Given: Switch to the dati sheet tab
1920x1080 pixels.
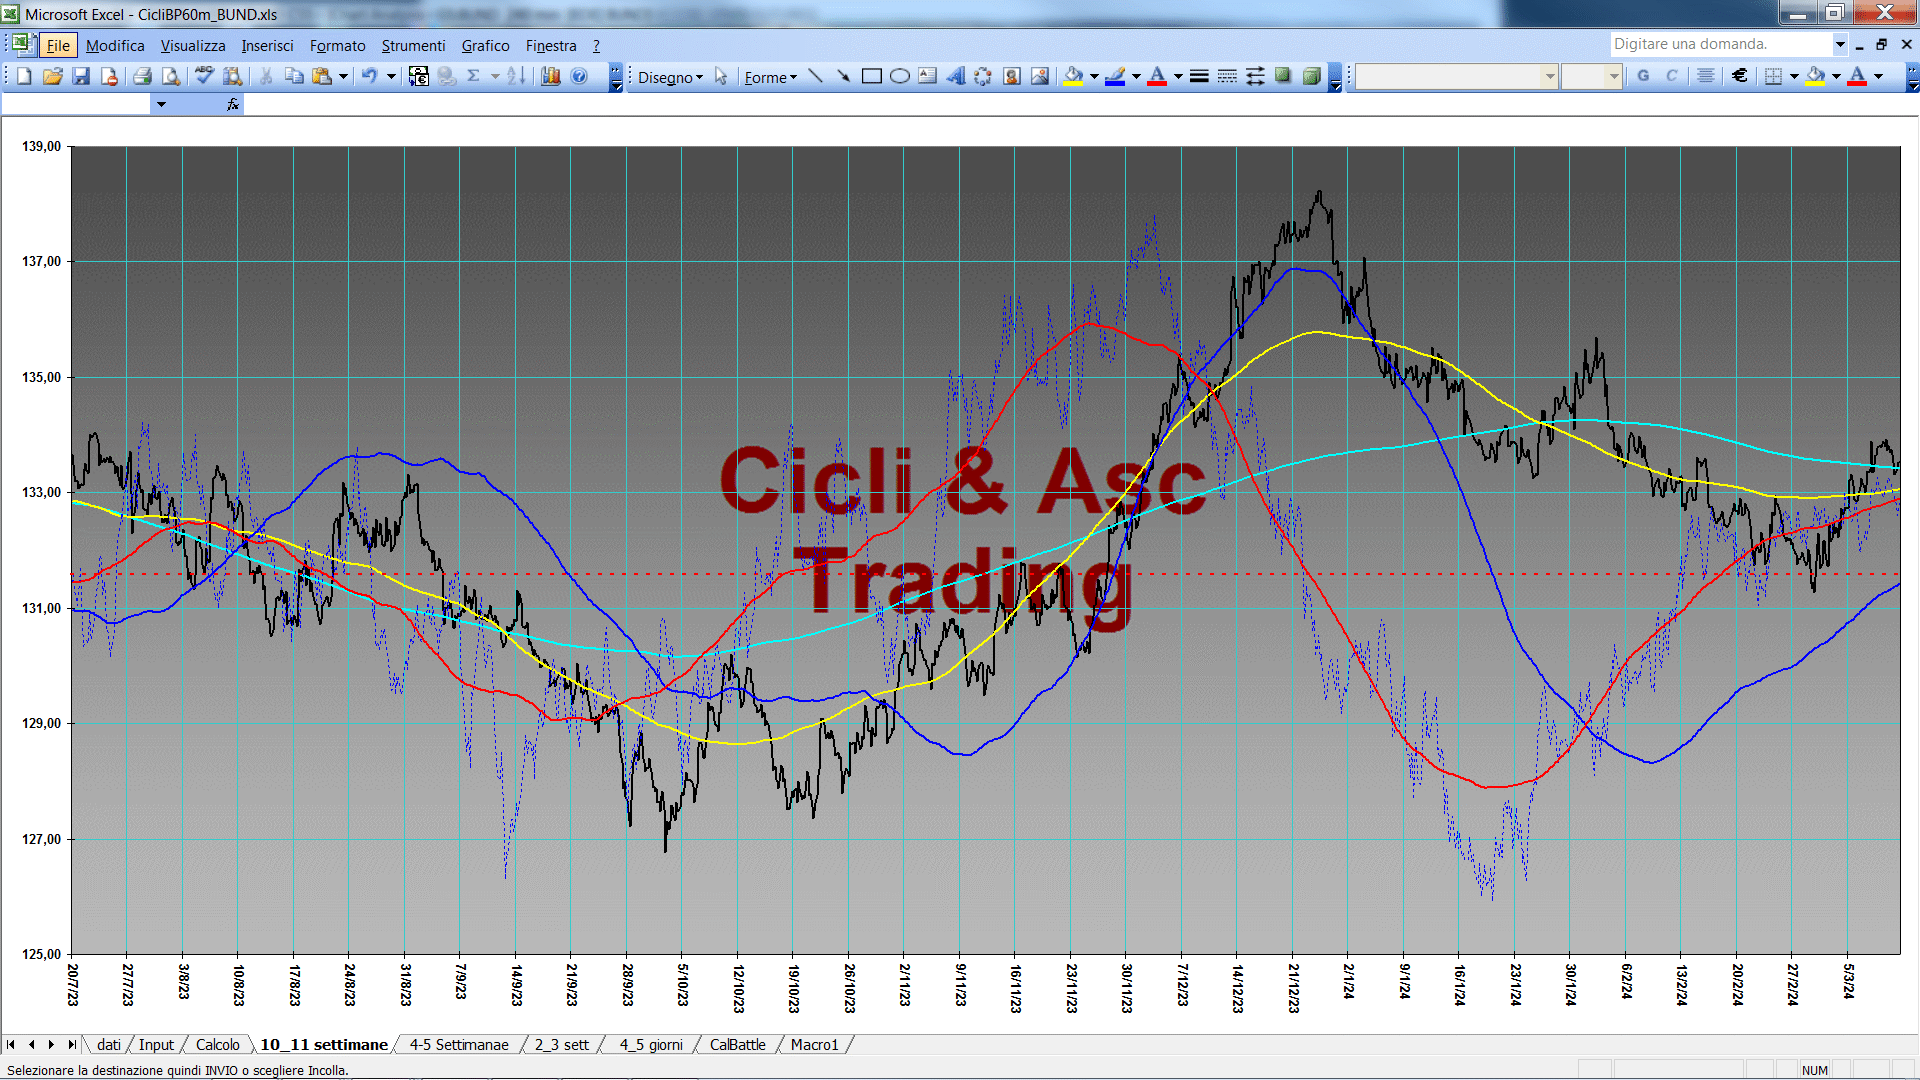Looking at the screenshot, I should click(108, 1044).
